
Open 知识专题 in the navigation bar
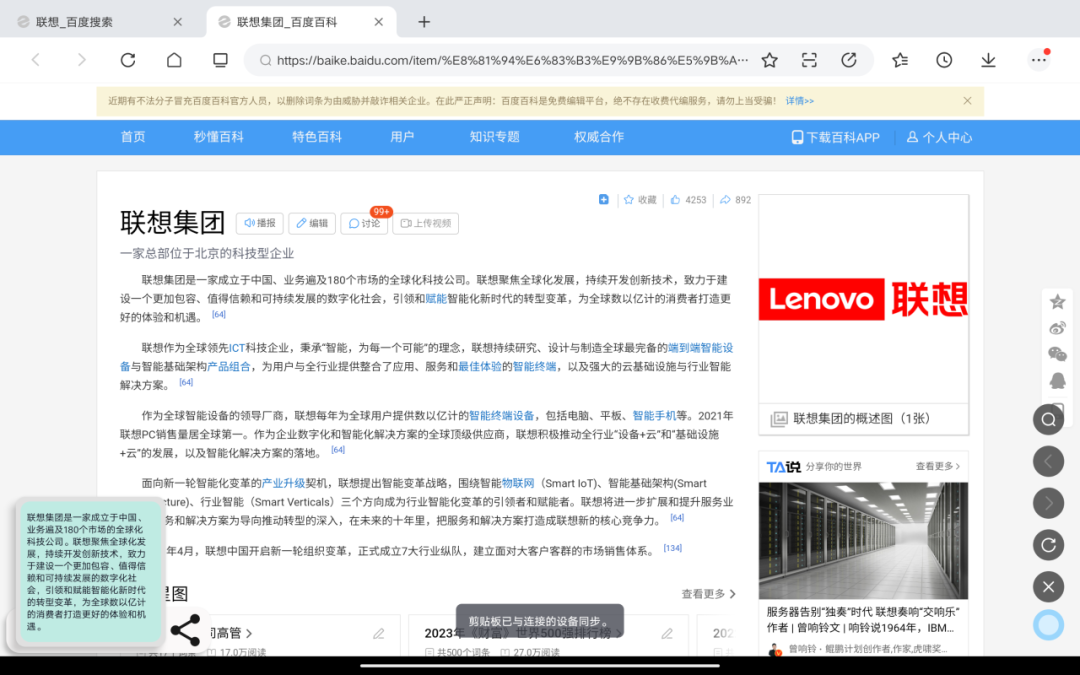[495, 137]
